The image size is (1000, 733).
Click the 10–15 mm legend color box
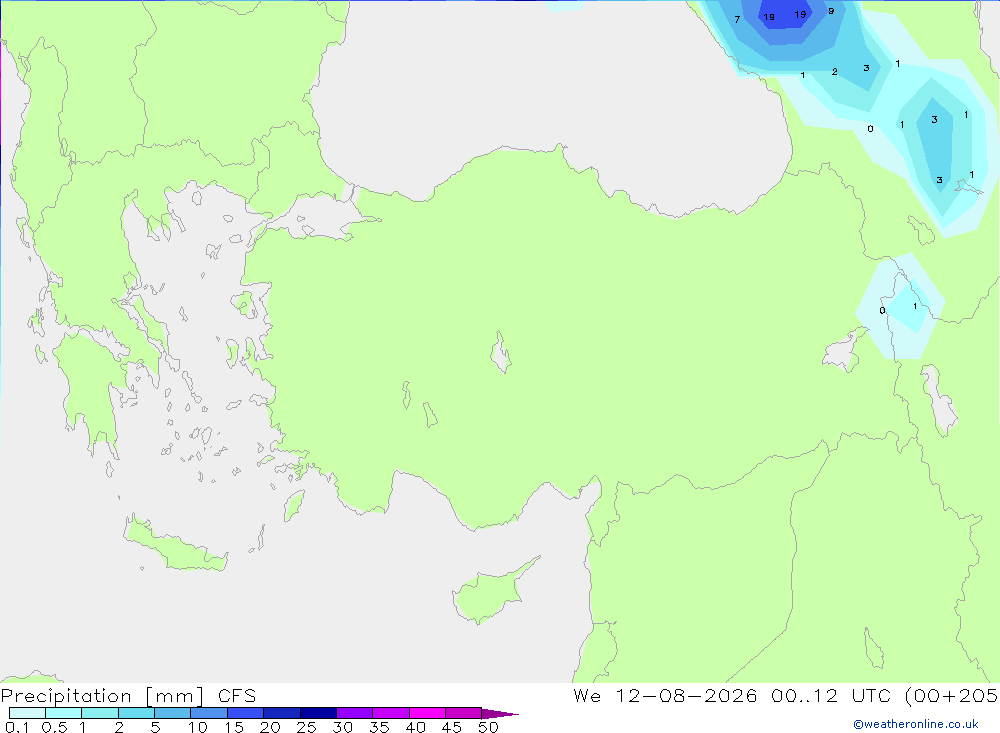click(x=209, y=713)
